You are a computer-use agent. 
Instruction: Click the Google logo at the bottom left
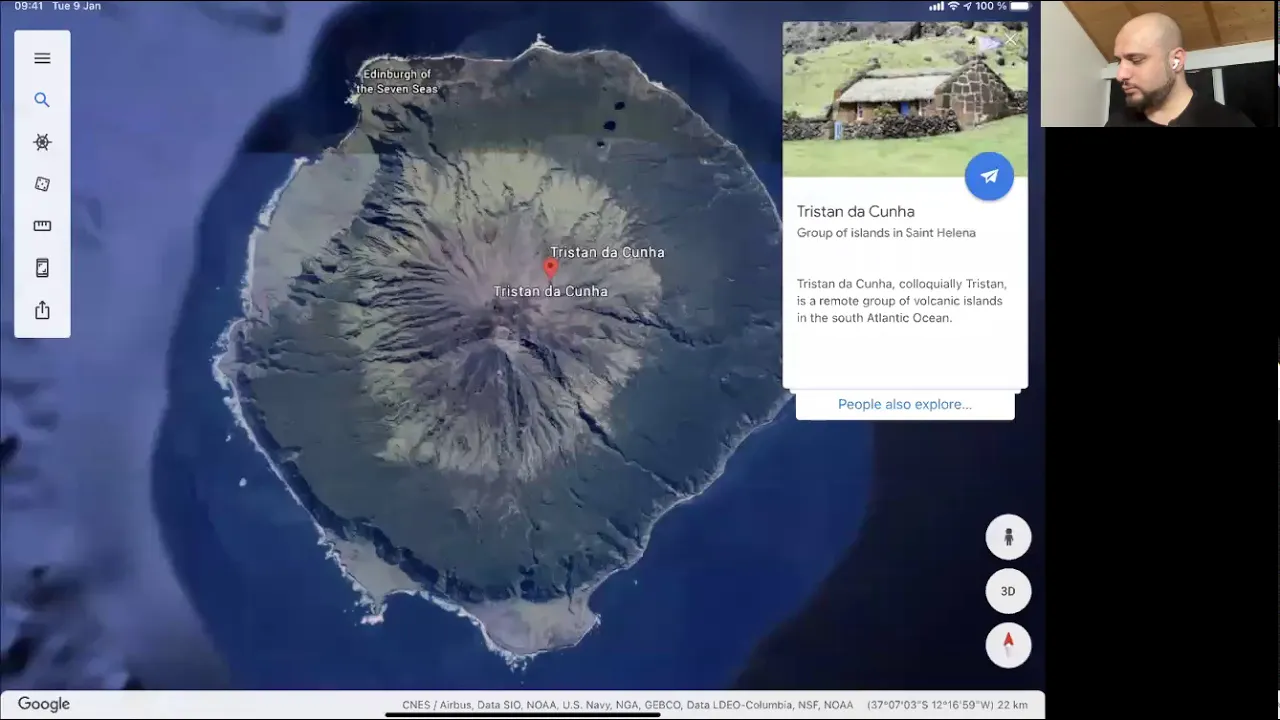[44, 704]
